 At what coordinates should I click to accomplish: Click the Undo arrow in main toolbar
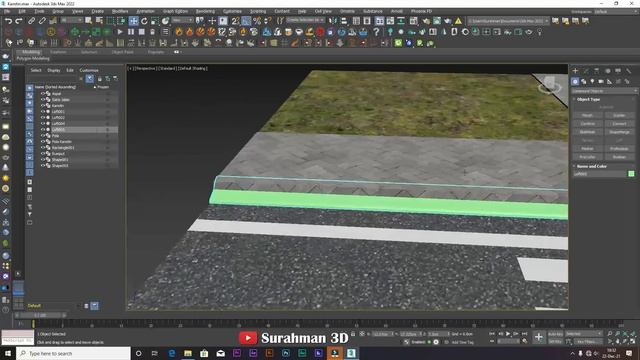[x=9, y=20]
